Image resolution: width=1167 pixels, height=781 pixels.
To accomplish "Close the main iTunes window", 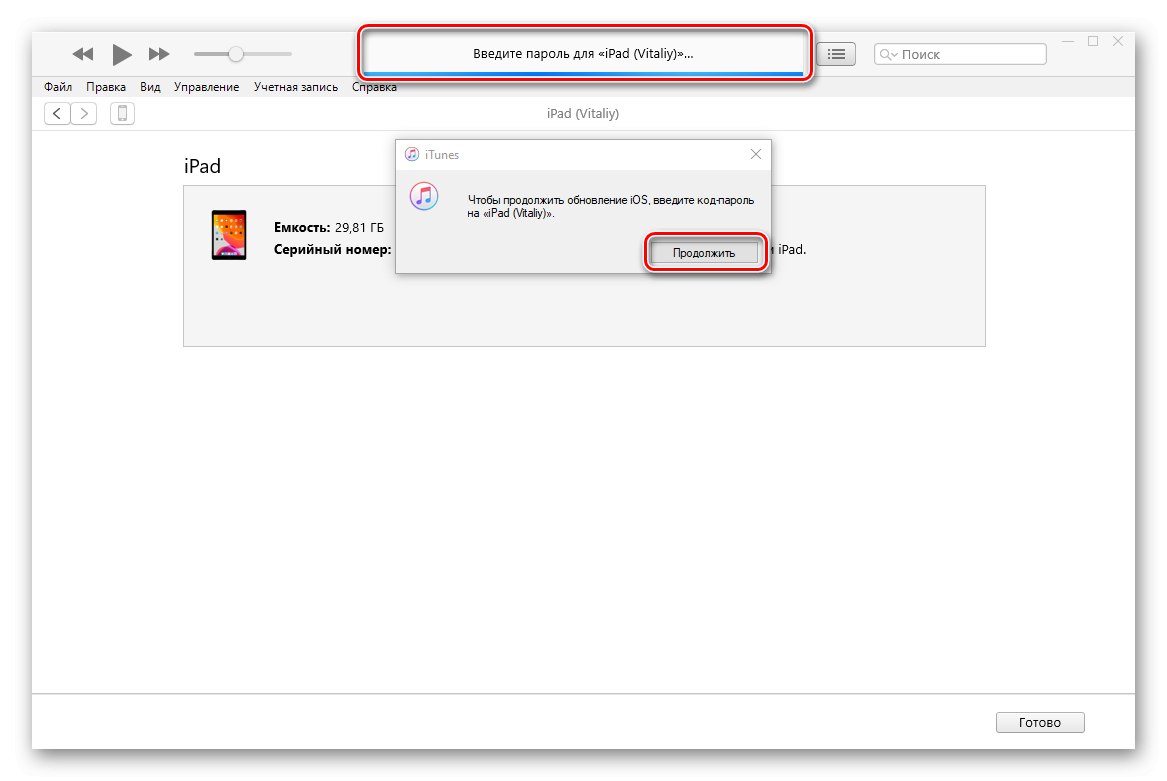I will click(1118, 42).
